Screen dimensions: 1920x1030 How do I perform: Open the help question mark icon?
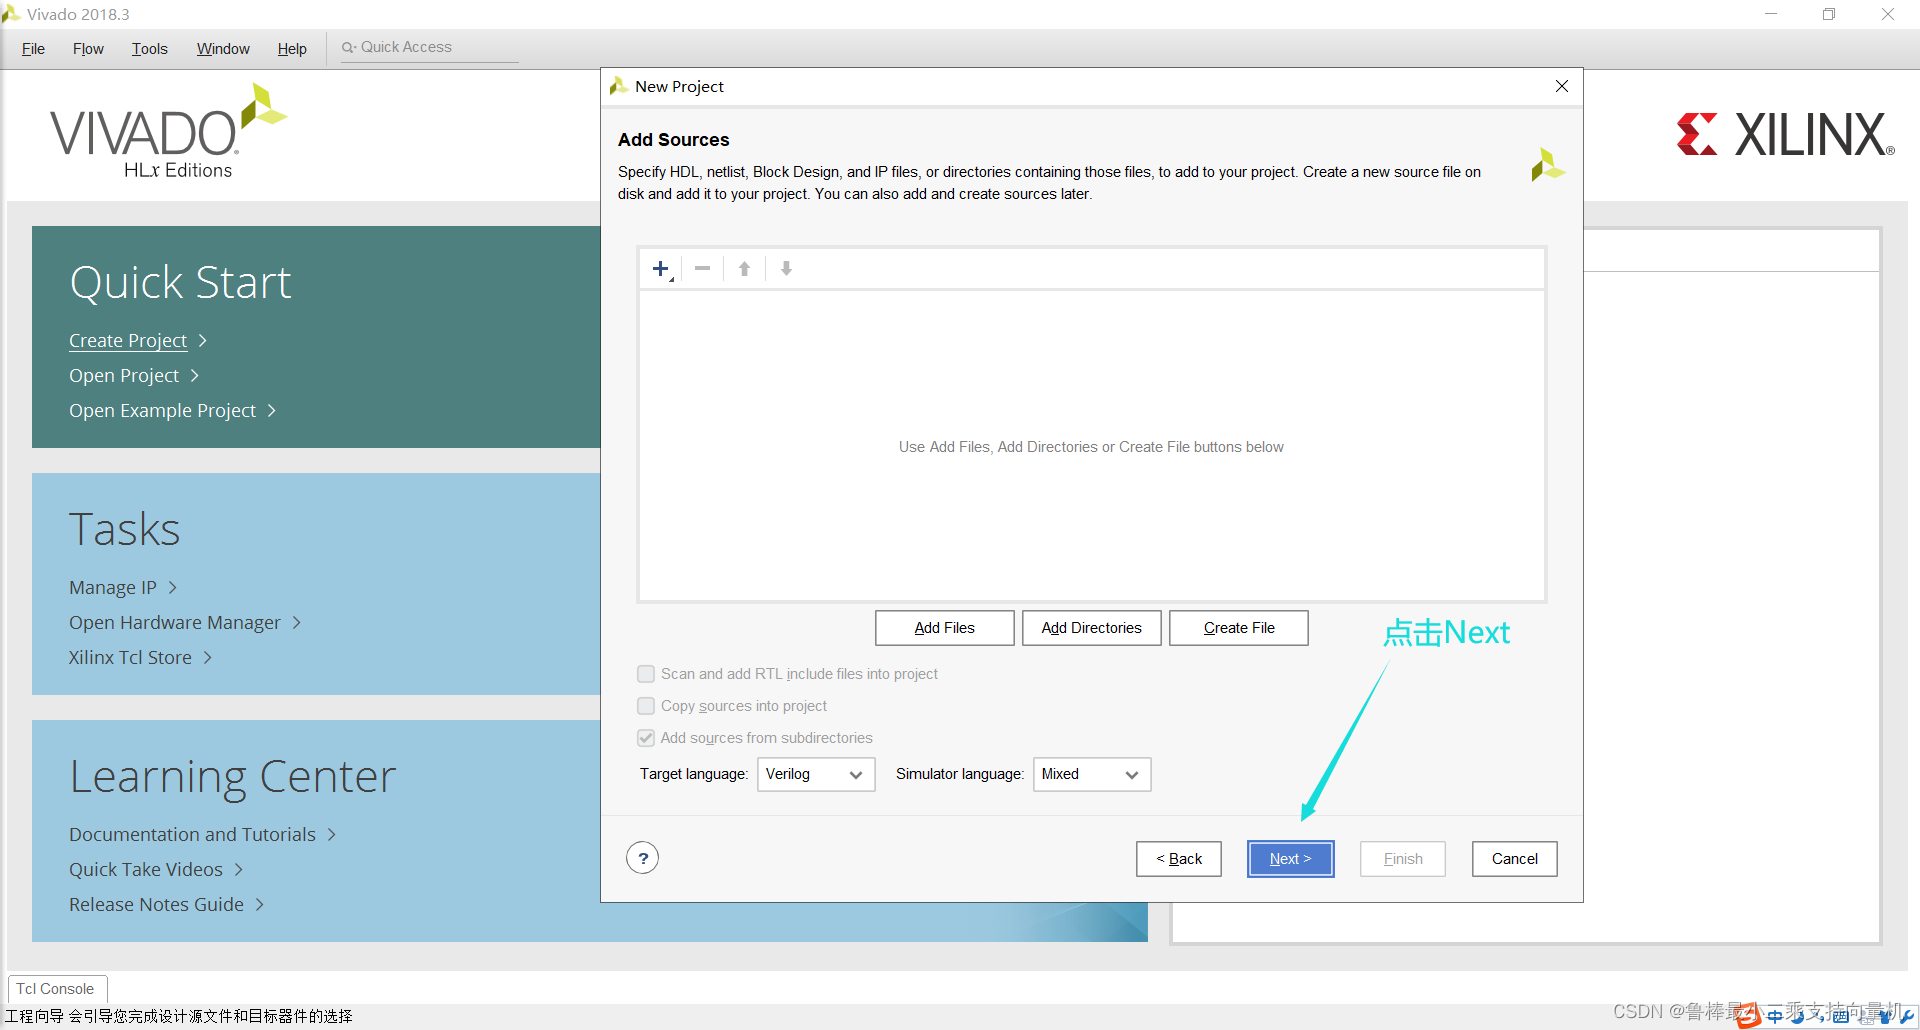click(x=643, y=858)
